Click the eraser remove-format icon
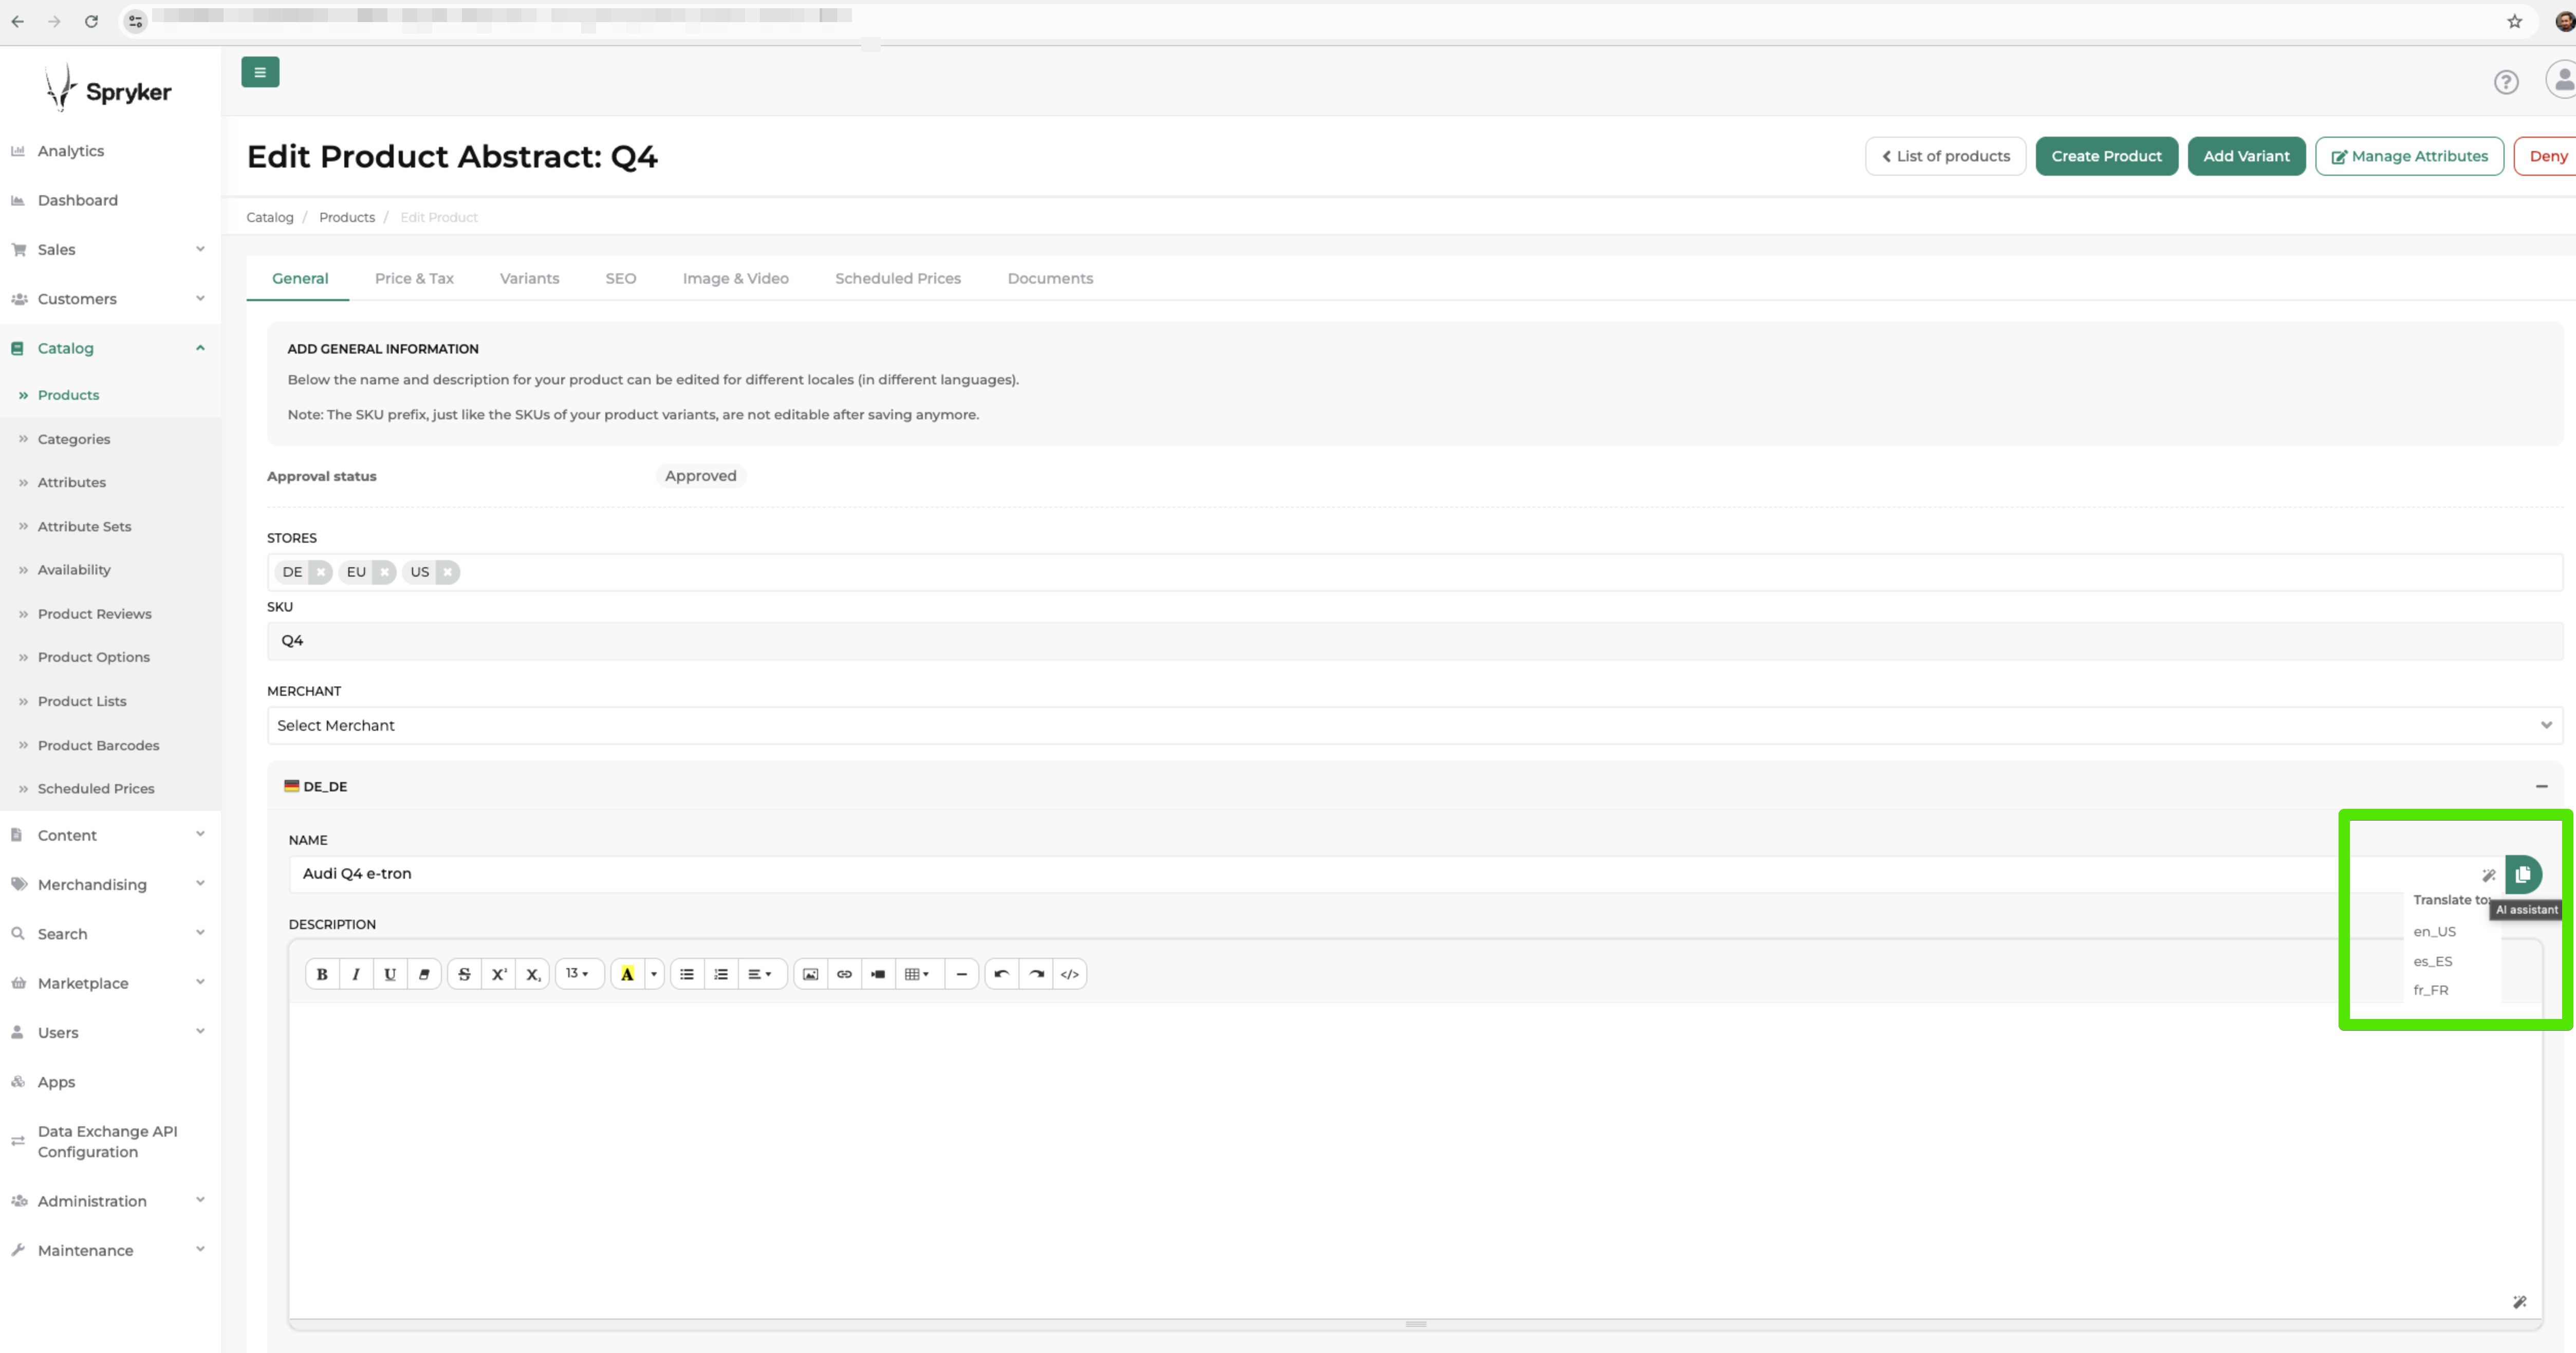Image resolution: width=2576 pixels, height=1353 pixels. 424,974
